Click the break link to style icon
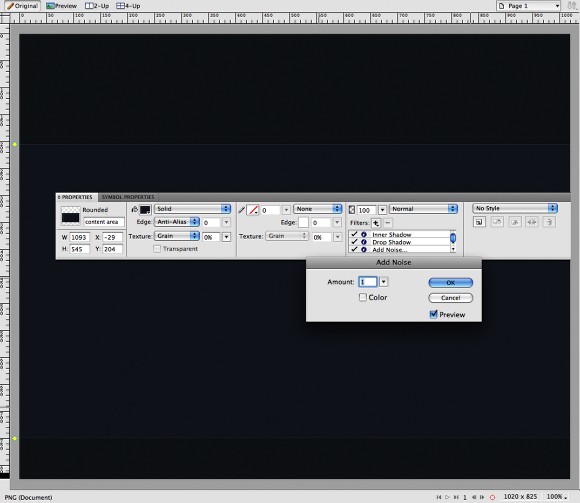 (x=515, y=222)
